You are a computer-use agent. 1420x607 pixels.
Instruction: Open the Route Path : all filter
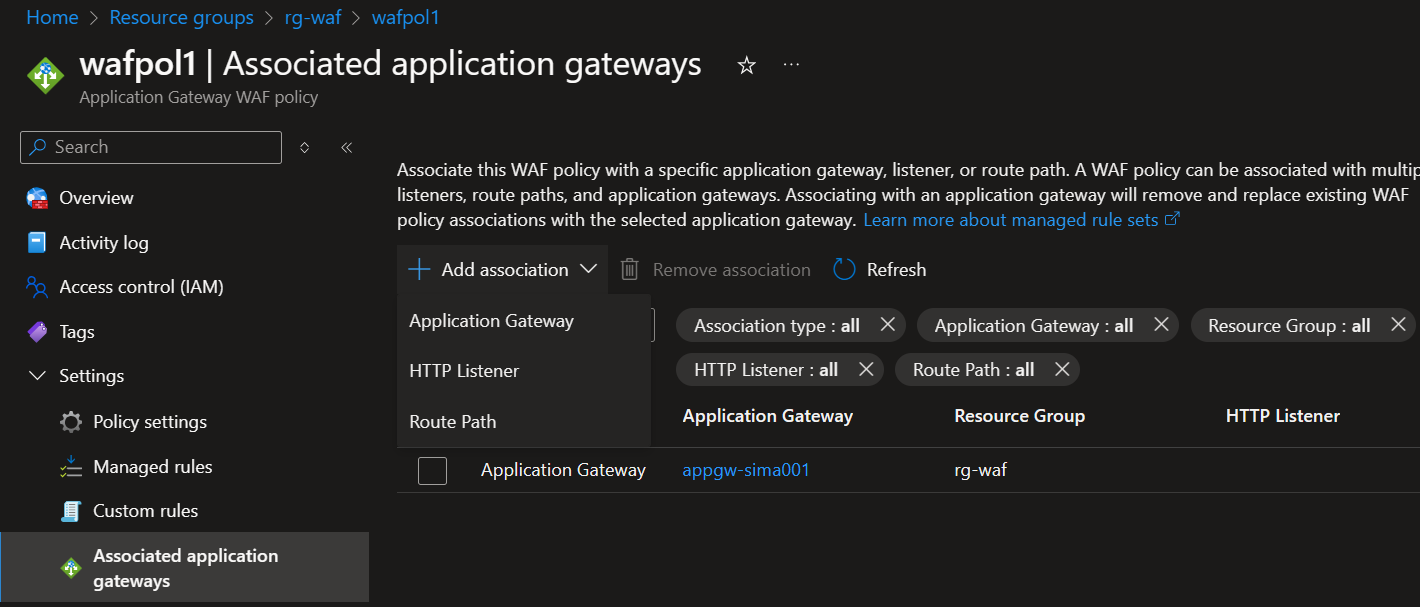tap(973, 370)
